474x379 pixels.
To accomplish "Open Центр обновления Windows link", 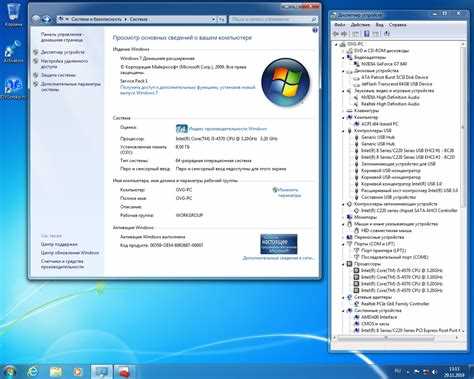I will [x=70, y=253].
